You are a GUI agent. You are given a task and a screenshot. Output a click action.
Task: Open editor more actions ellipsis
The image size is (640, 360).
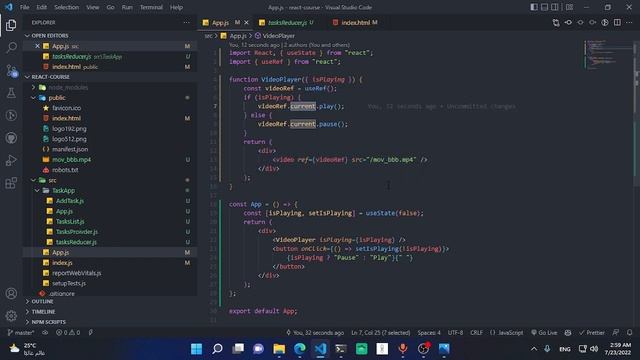click(629, 22)
